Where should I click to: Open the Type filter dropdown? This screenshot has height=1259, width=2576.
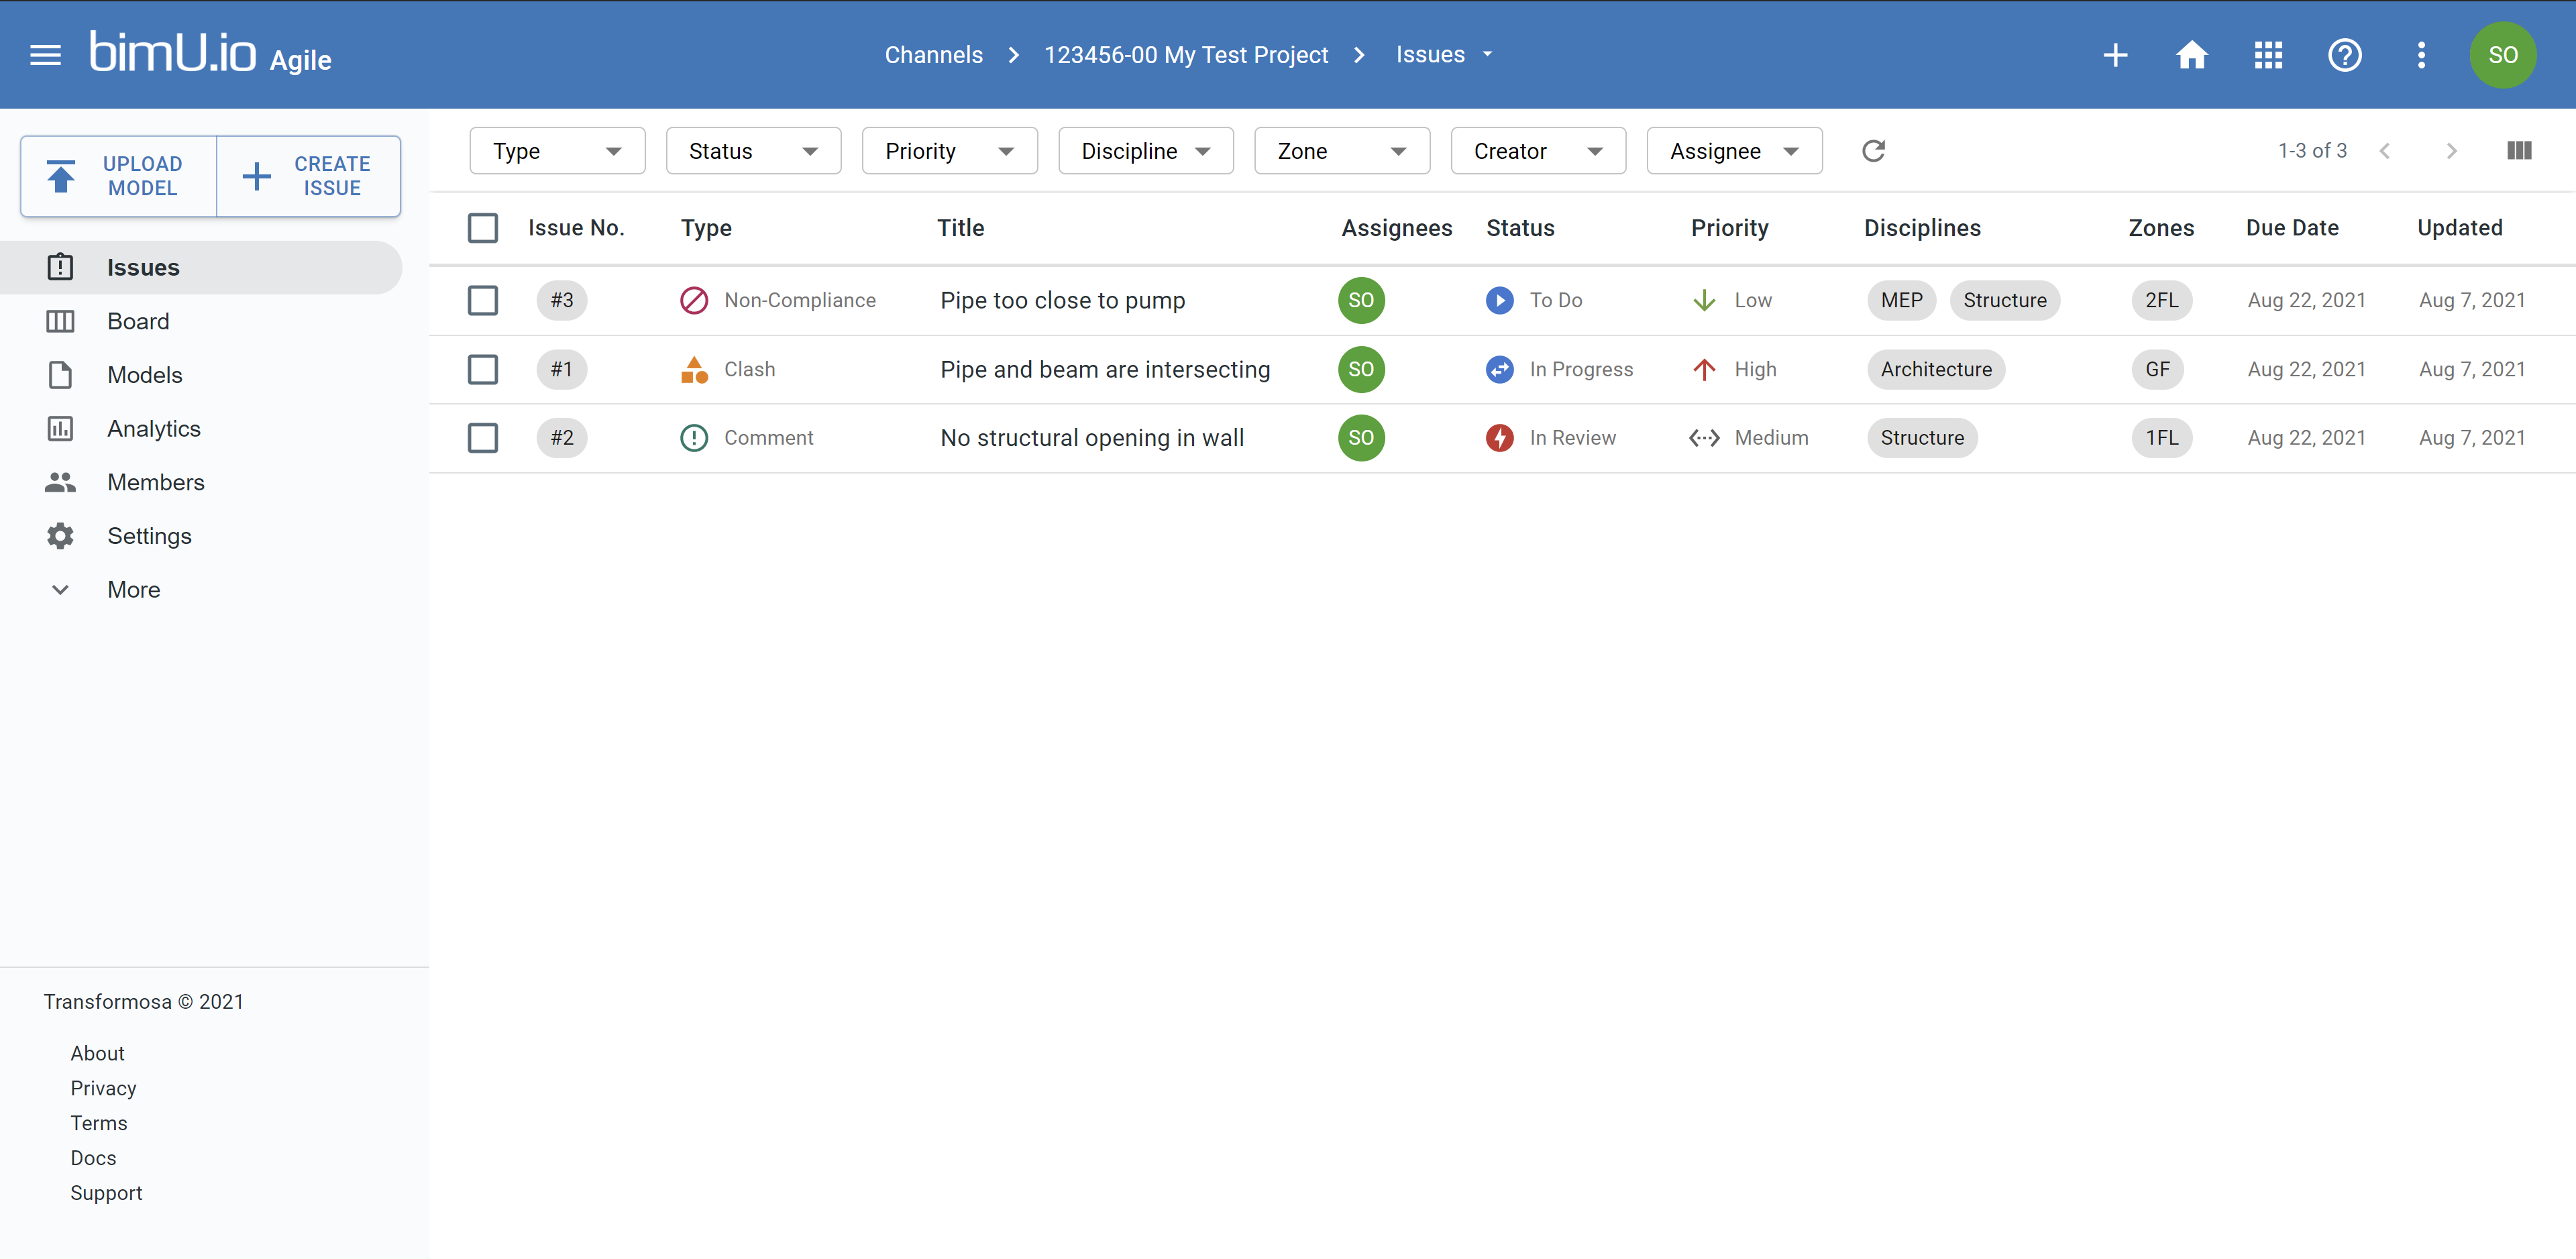tap(557, 151)
